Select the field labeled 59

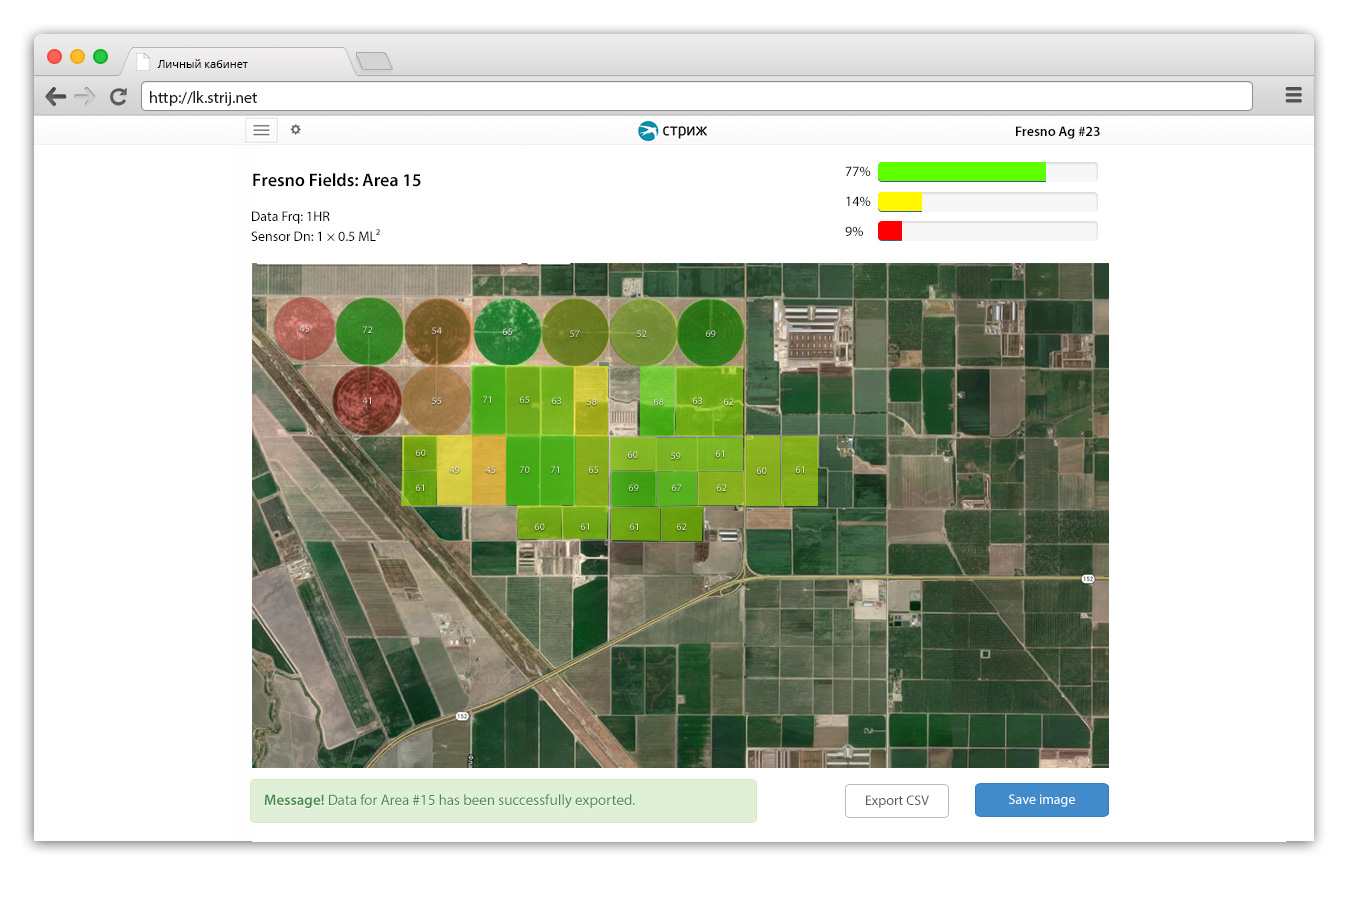point(676,454)
